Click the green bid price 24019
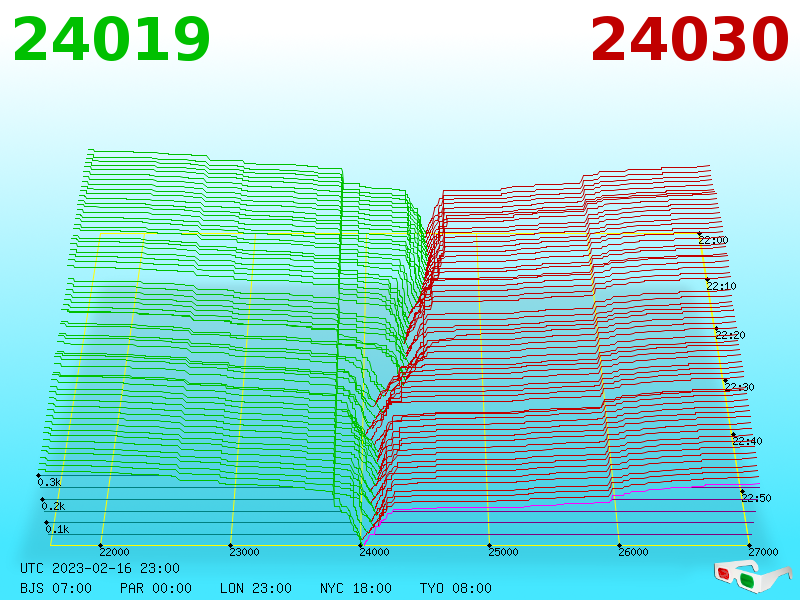Viewport: 800px width, 600px height. 111,40
